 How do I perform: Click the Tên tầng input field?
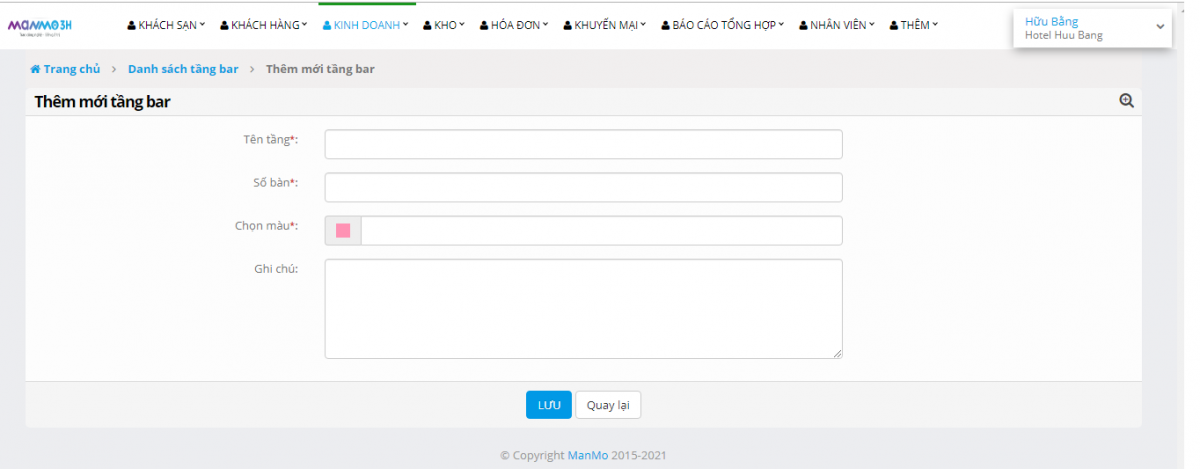(583, 144)
